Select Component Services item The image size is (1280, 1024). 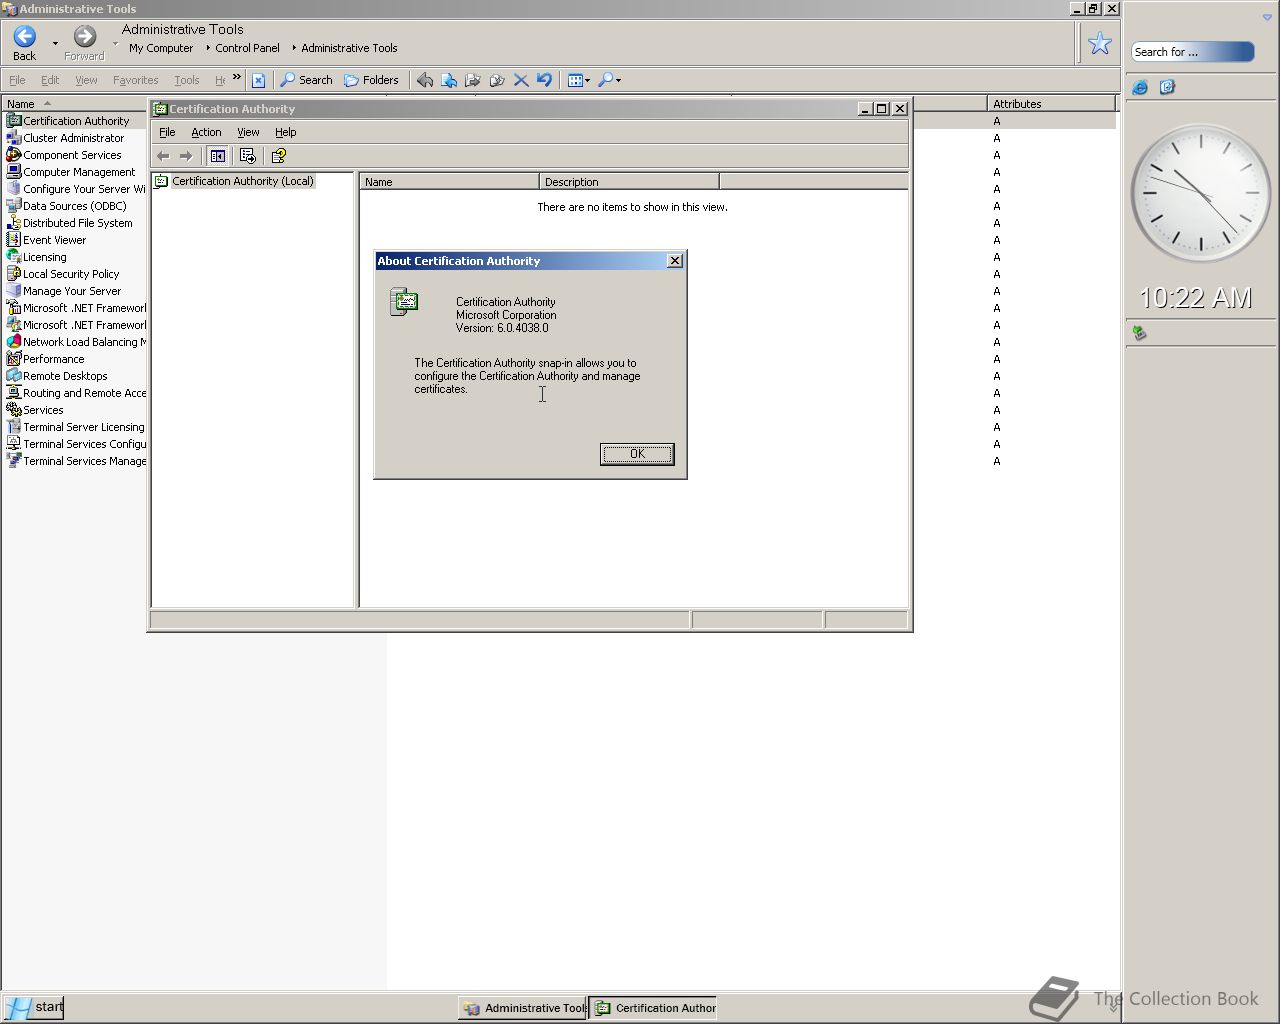pos(72,155)
